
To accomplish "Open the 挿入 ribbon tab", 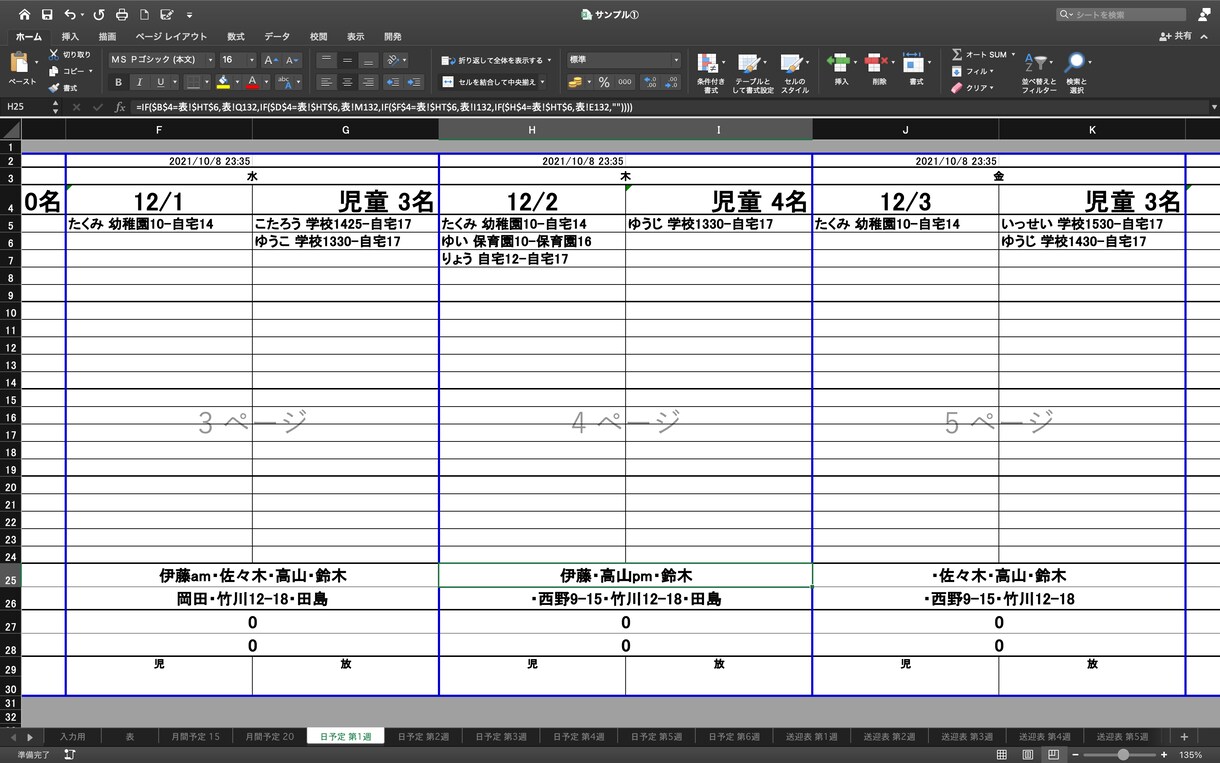I will [x=70, y=36].
